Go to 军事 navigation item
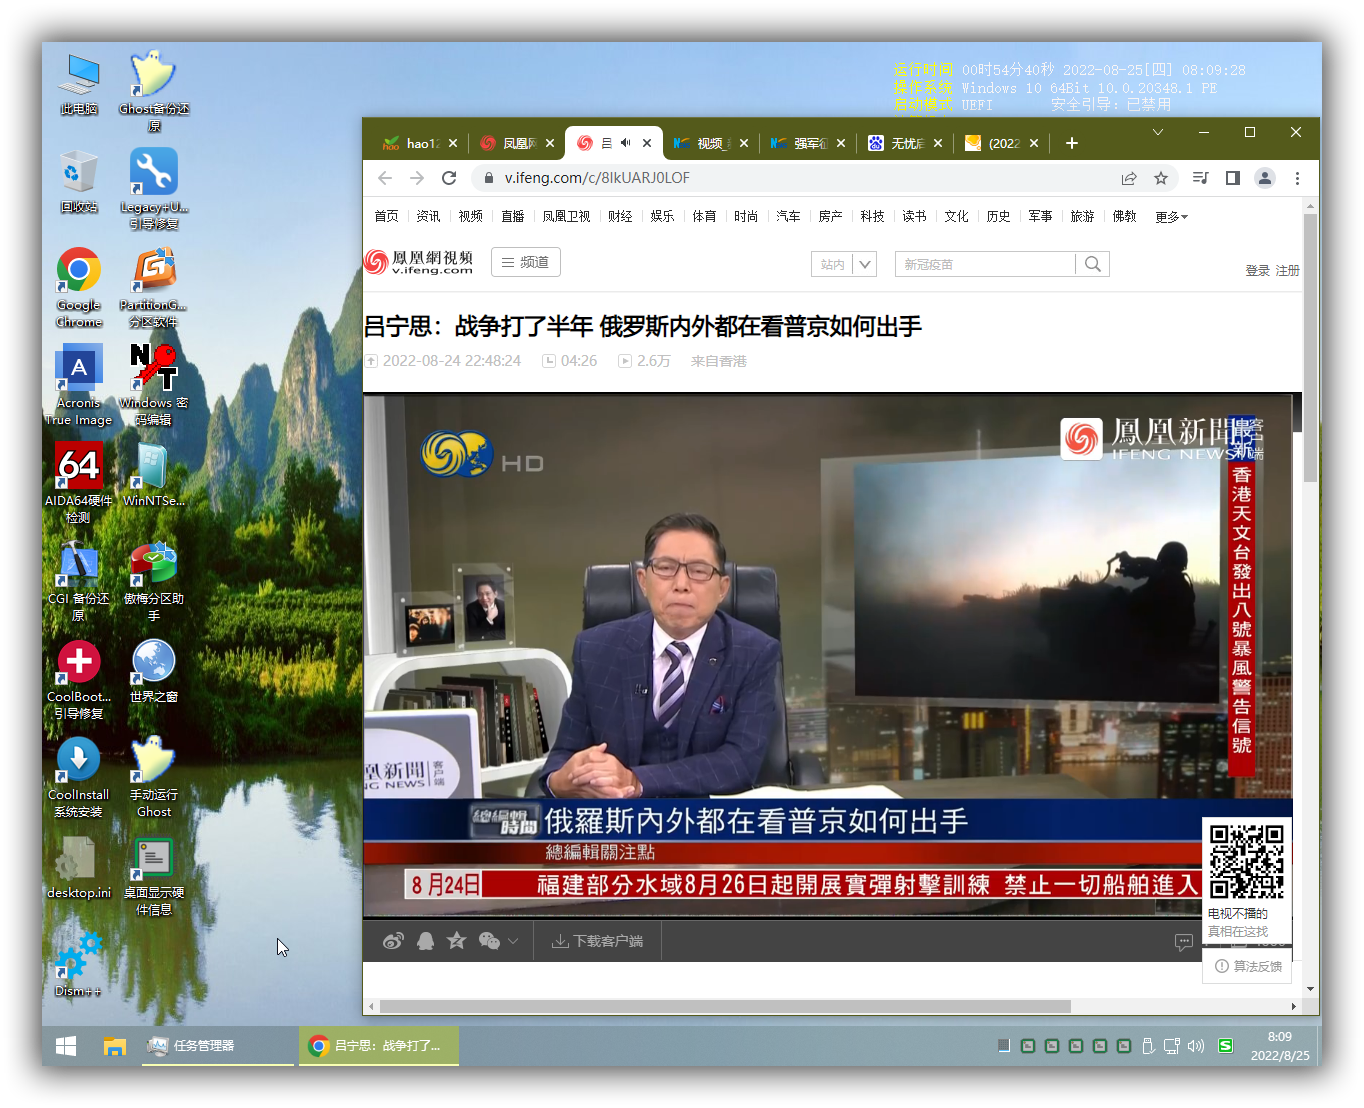 click(1040, 216)
